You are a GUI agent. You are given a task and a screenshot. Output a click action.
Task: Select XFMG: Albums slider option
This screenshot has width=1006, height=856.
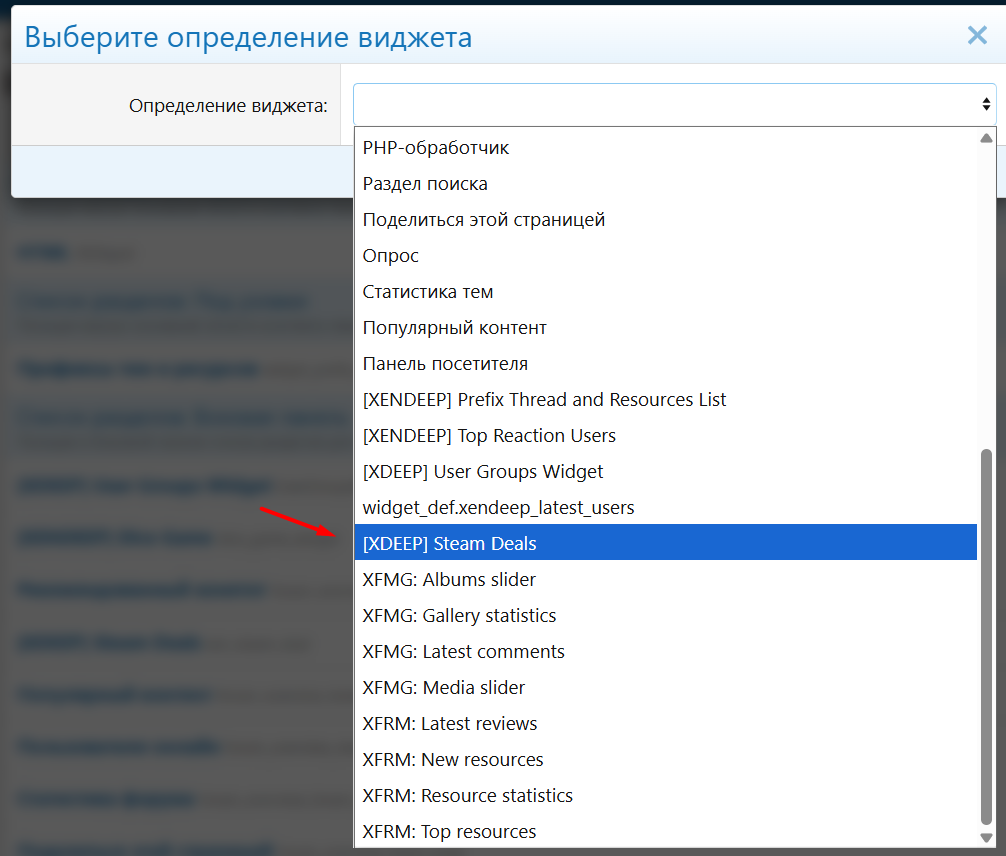(449, 580)
